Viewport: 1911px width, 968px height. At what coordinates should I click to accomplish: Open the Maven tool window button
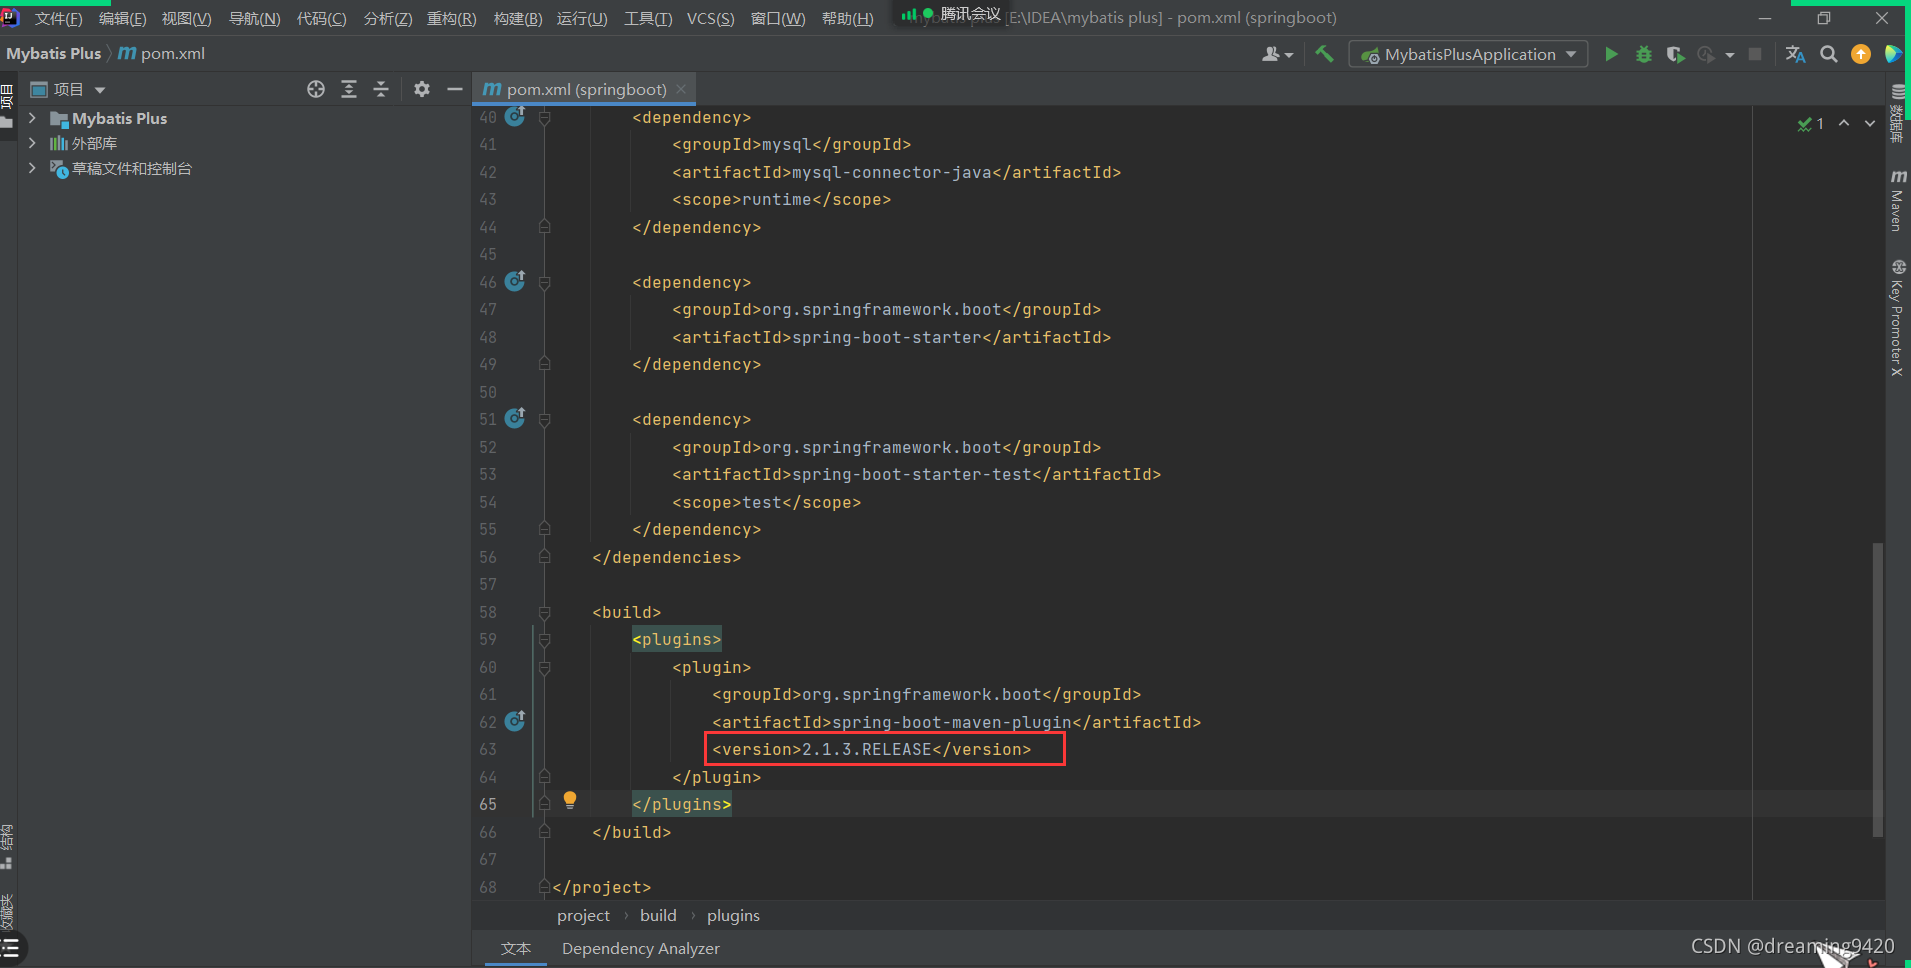[1897, 200]
